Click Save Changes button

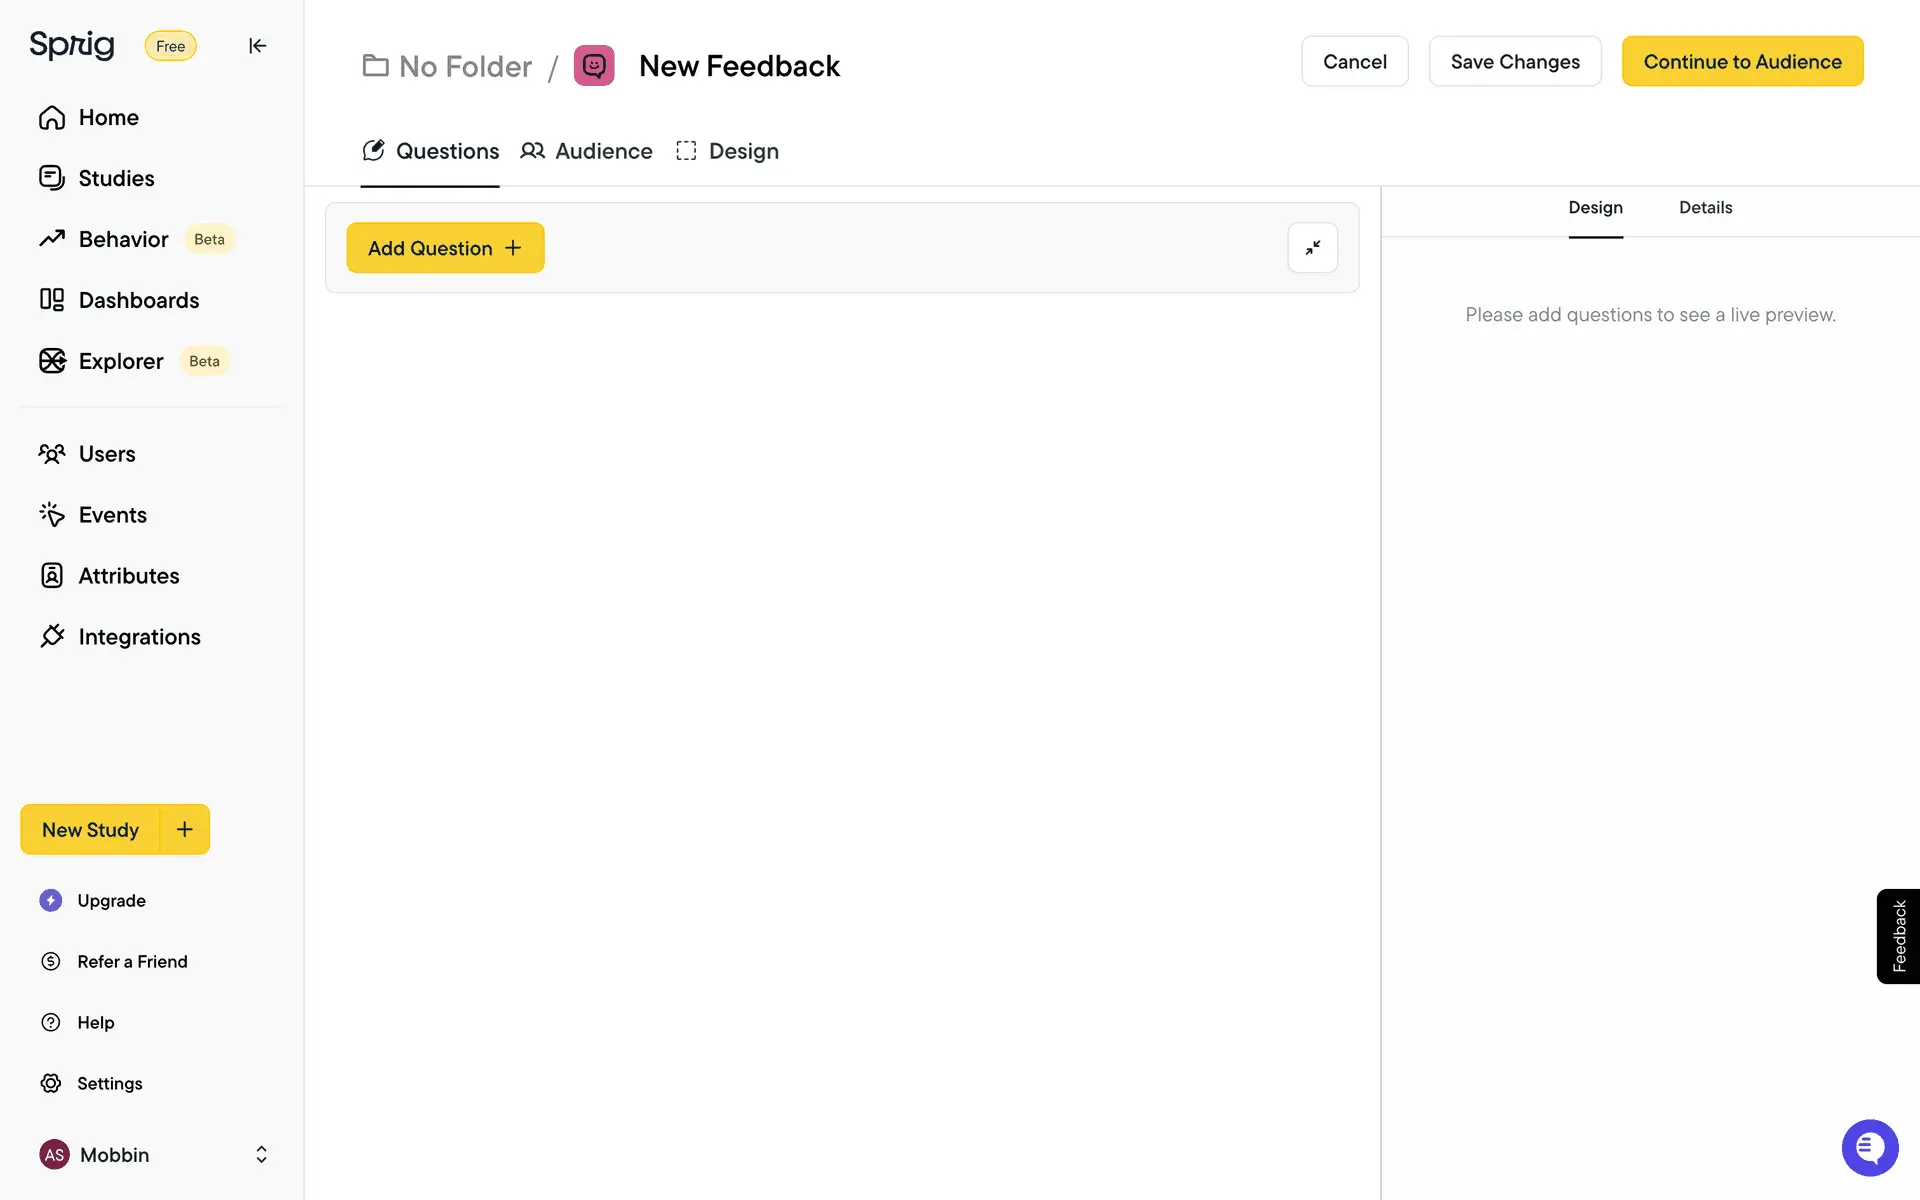point(1514,62)
